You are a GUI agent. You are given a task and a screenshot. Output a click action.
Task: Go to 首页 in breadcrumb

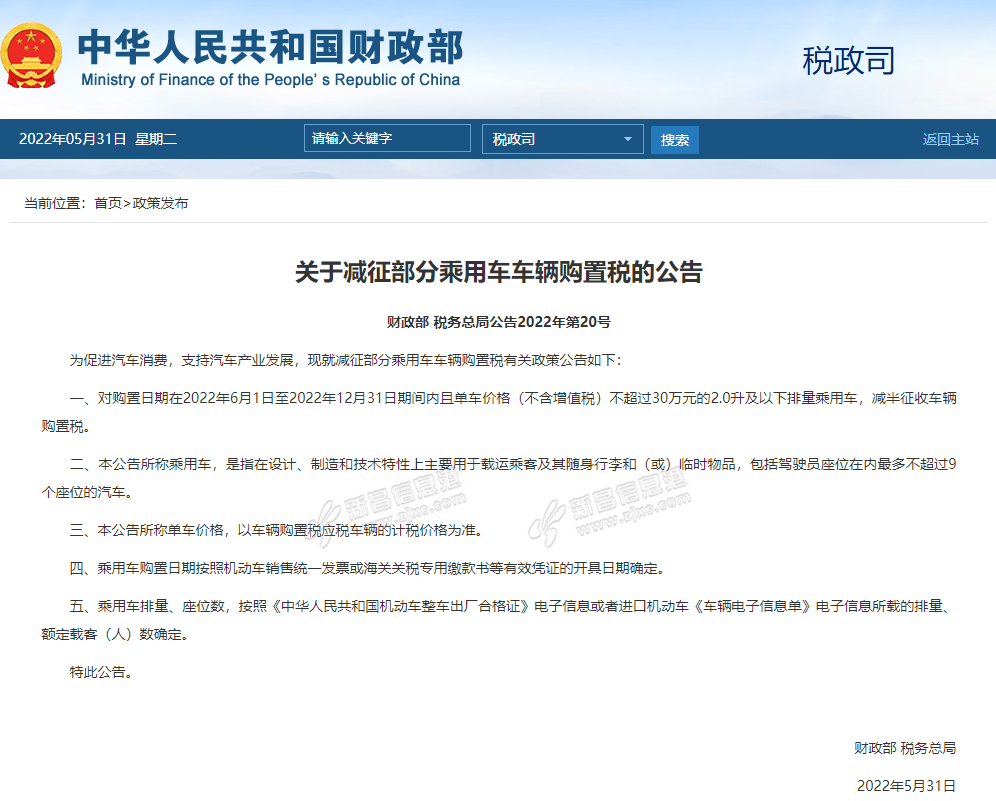[107, 203]
